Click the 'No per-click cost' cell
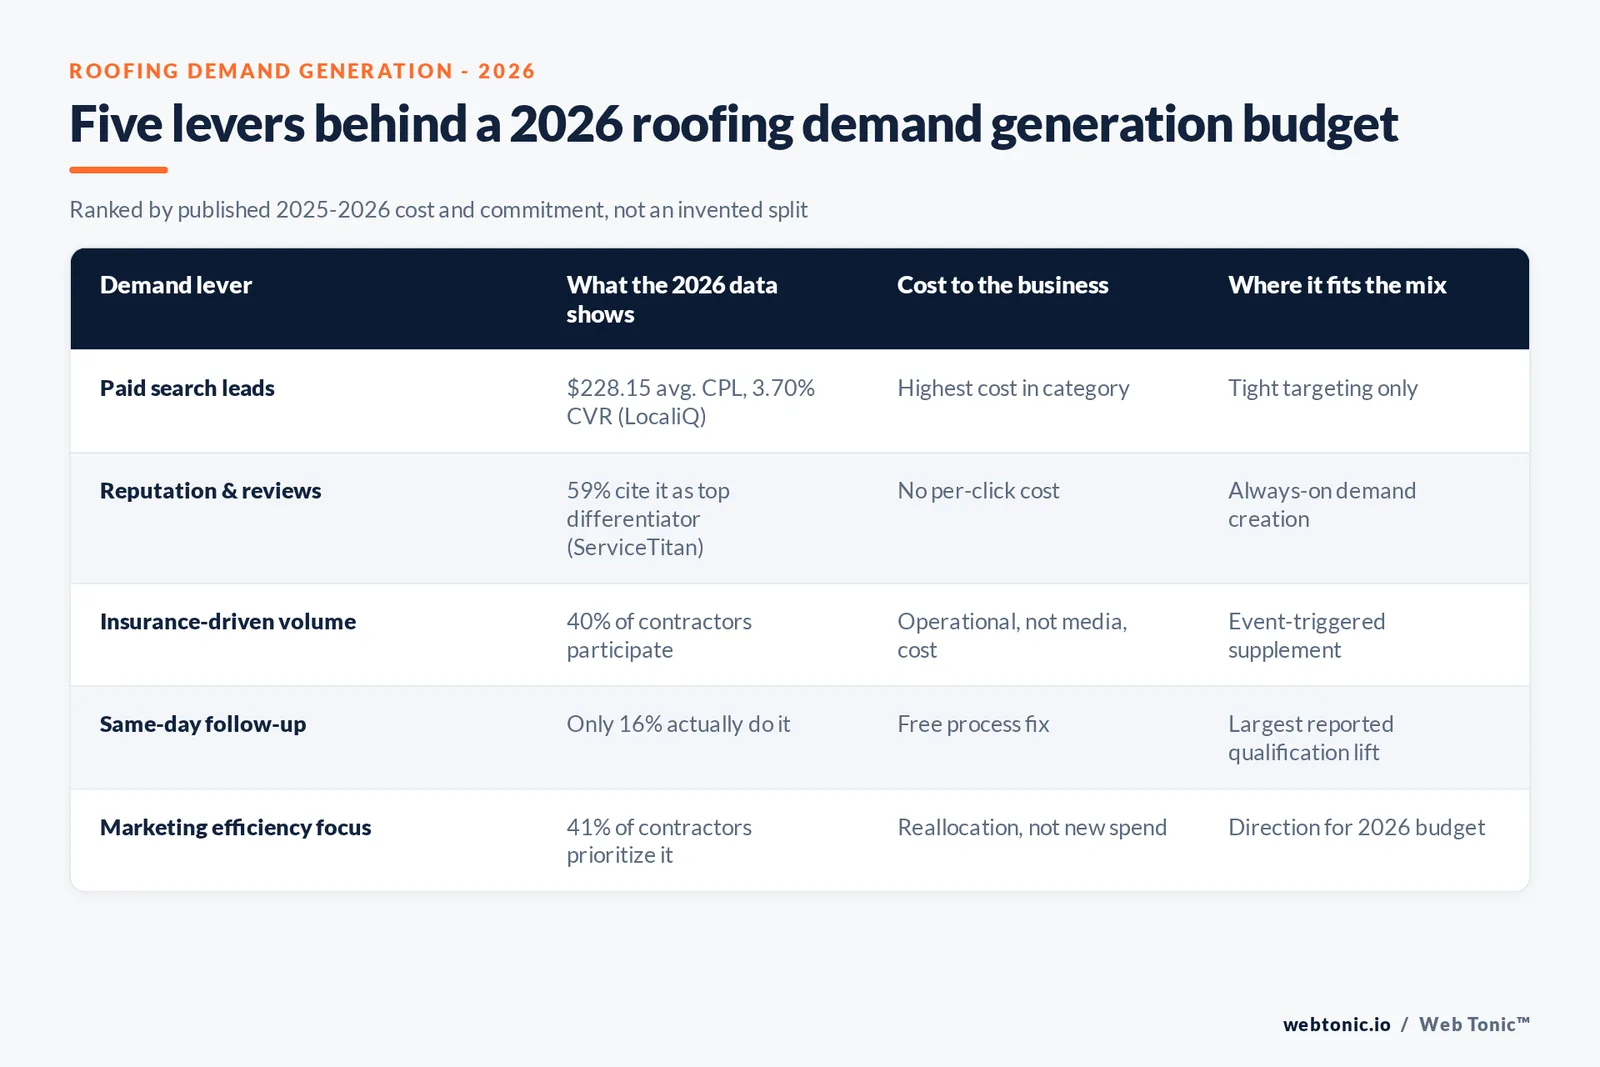This screenshot has height=1067, width=1600. (x=978, y=491)
